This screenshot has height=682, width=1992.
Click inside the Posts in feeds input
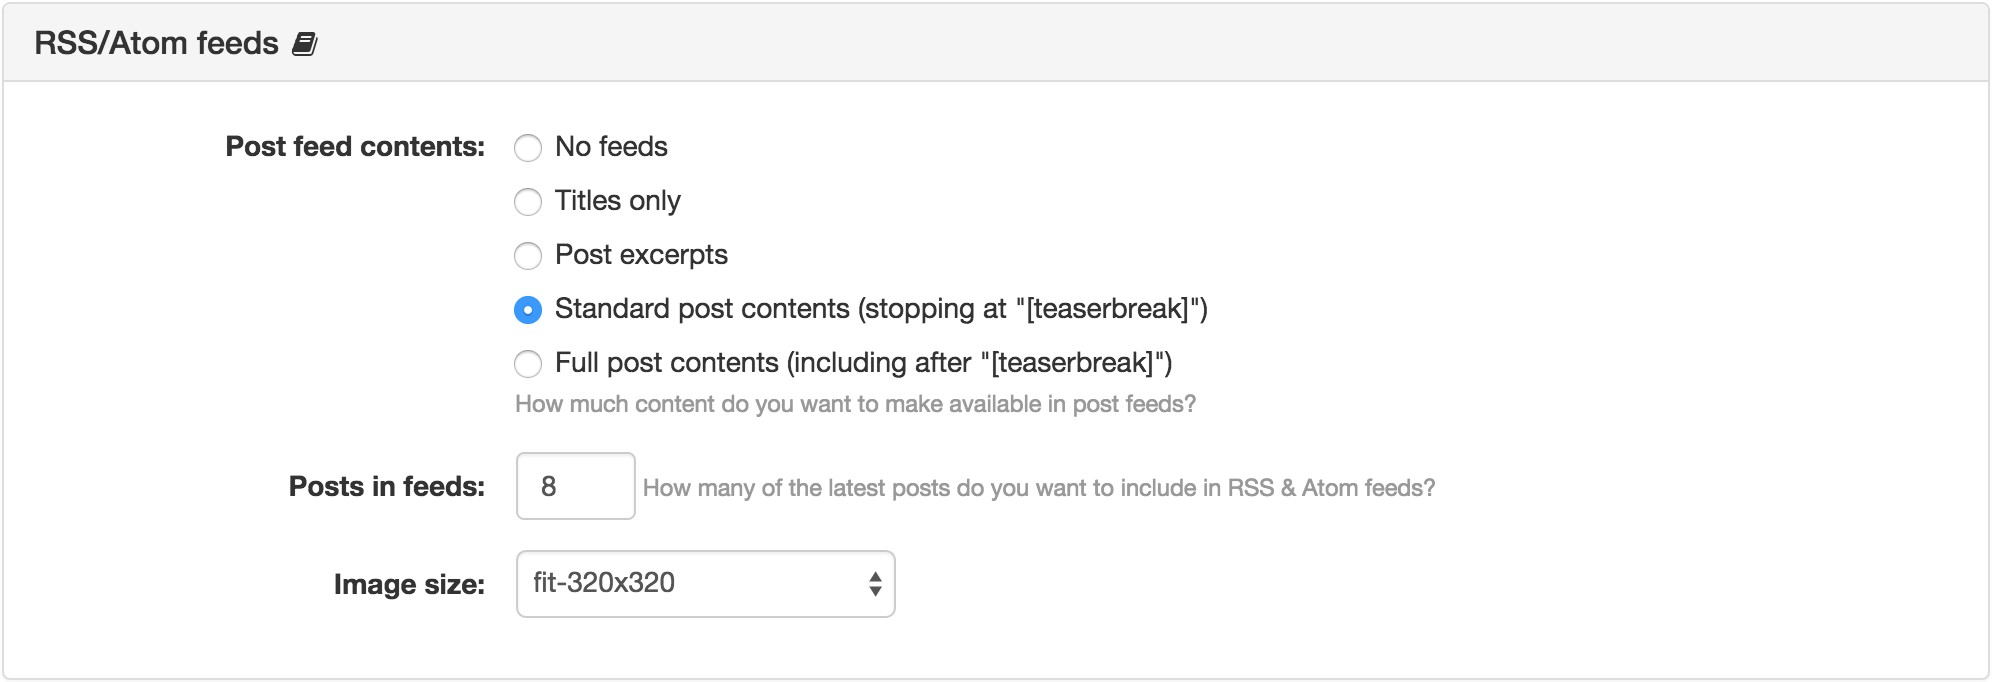[575, 487]
